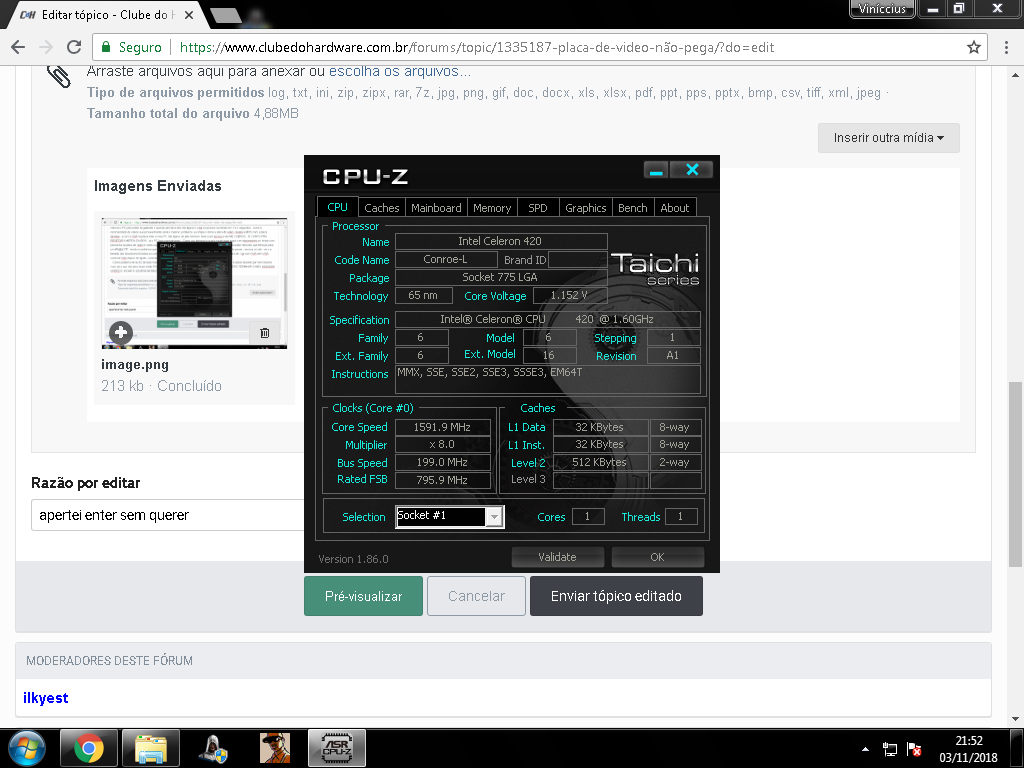Open Windows Start menu
The width and height of the screenshot is (1024, 768).
coord(27,748)
